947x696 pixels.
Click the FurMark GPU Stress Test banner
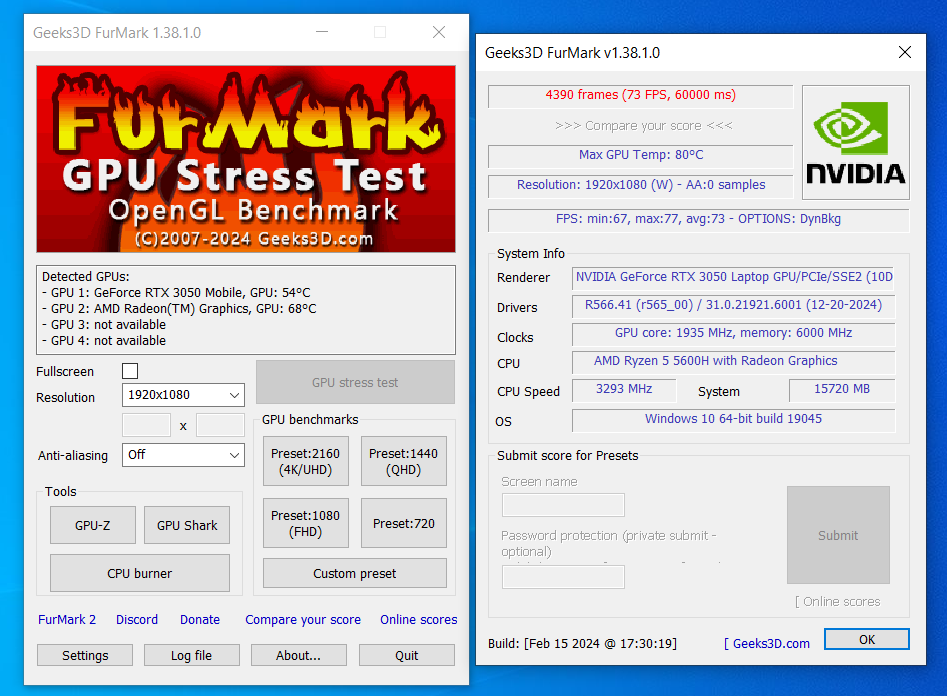click(246, 159)
